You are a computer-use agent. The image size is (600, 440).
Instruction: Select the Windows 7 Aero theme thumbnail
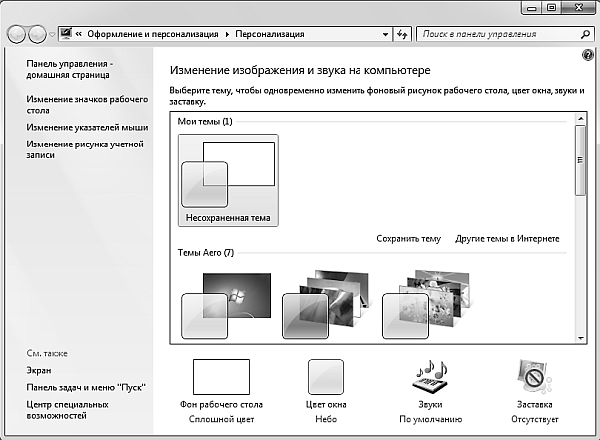click(226, 306)
